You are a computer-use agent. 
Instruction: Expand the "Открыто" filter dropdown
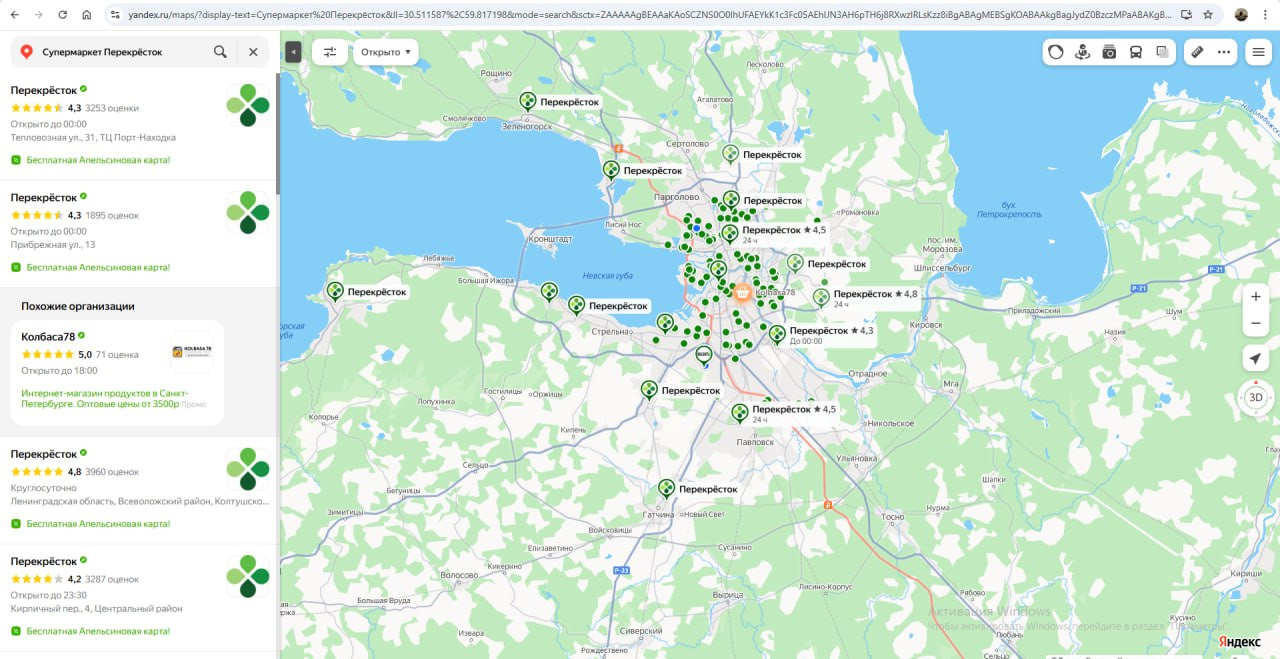[x=386, y=52]
